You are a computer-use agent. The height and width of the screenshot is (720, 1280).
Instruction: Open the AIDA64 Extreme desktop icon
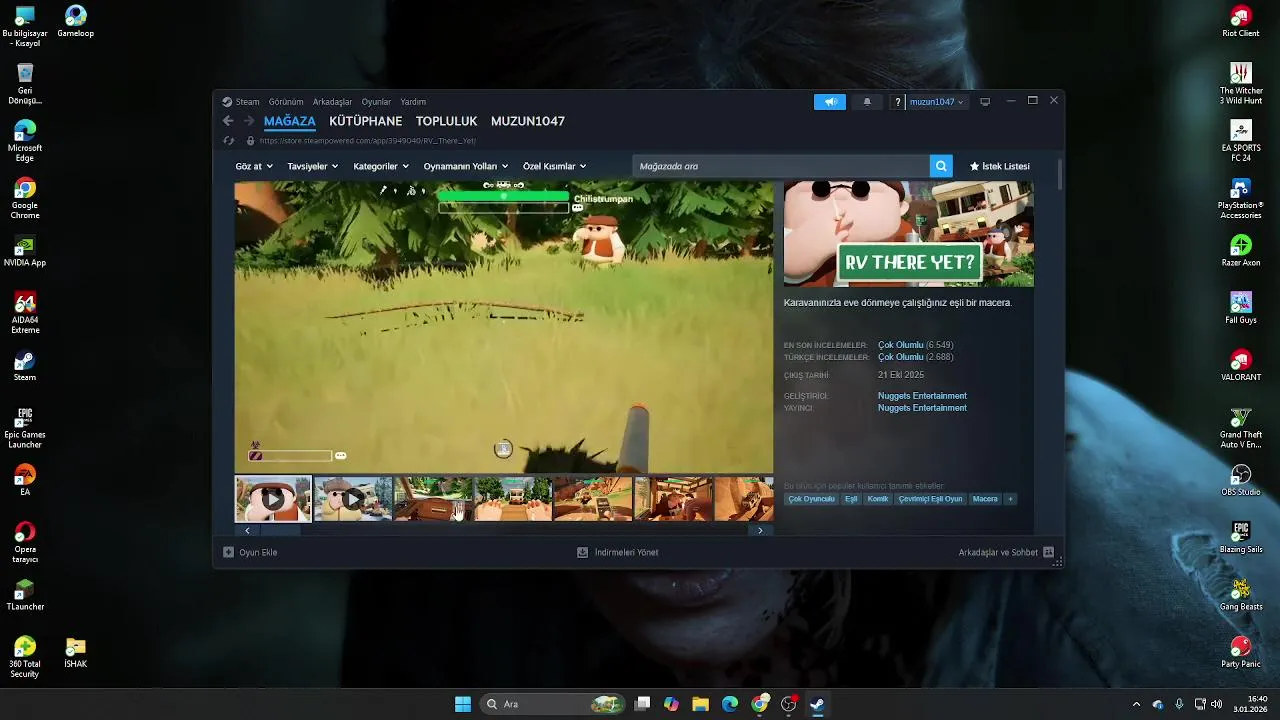tap(25, 313)
